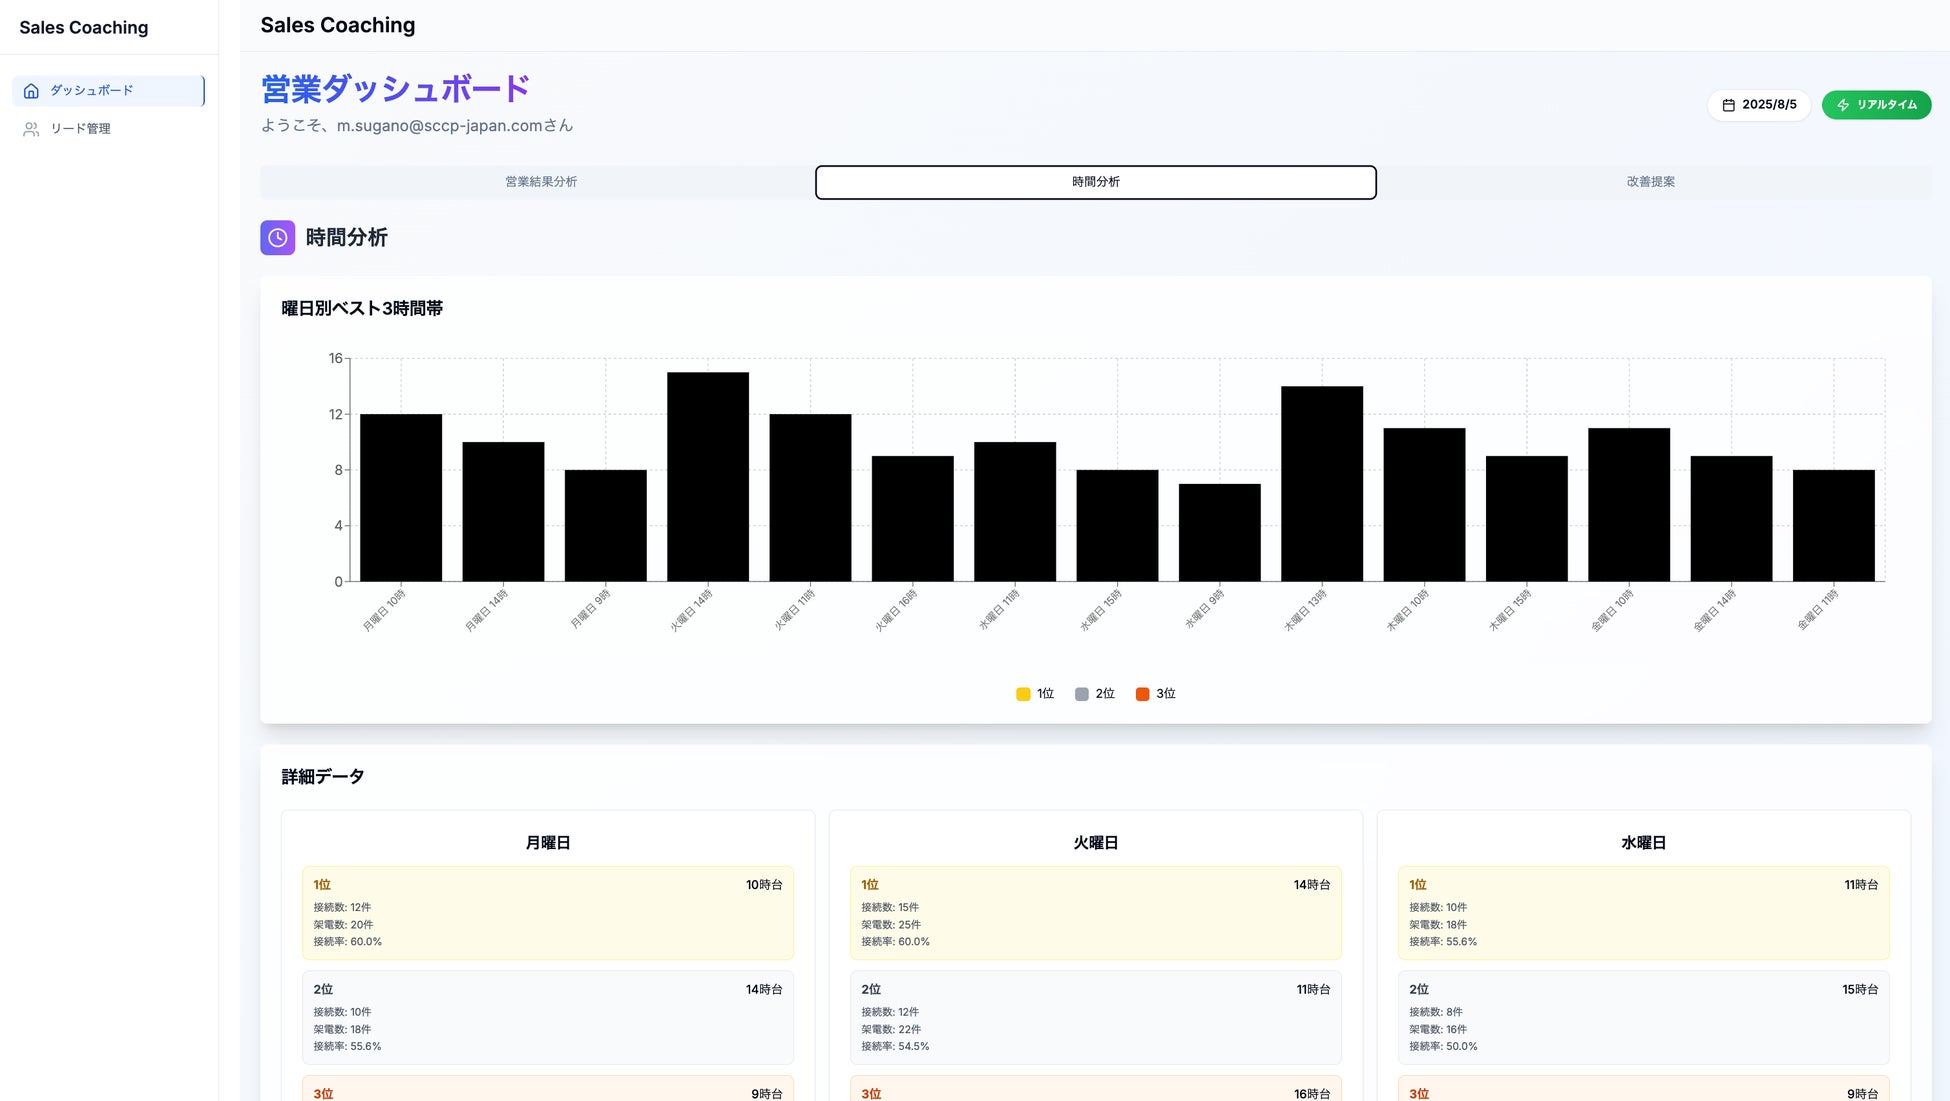
Task: Click the gray 2位 legend swatch
Action: [x=1081, y=694]
